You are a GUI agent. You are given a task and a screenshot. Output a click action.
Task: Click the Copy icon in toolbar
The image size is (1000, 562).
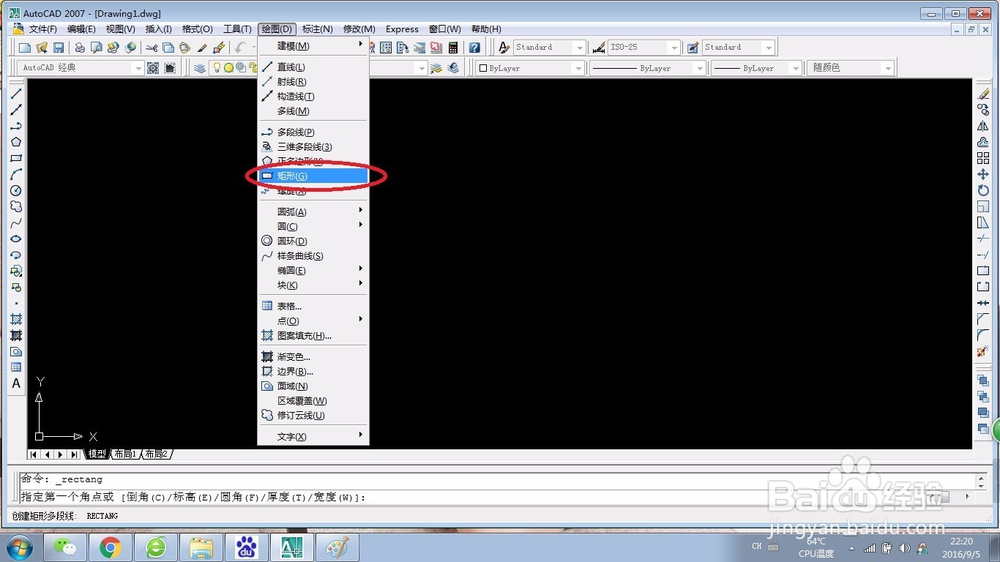168,47
